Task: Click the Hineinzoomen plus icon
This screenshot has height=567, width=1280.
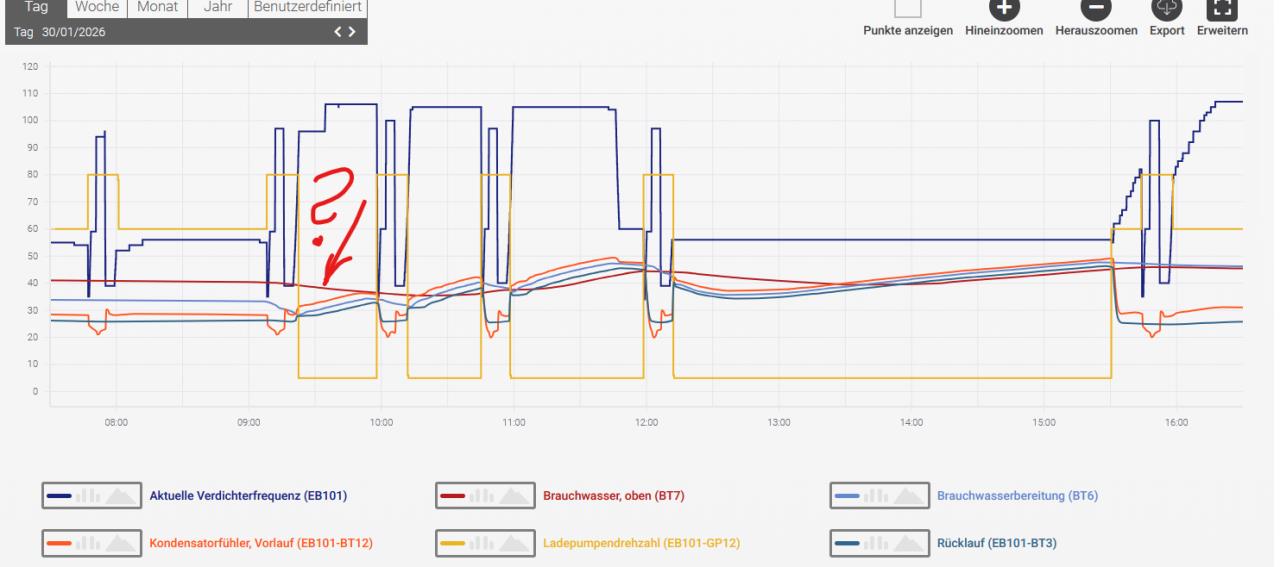Action: click(x=1004, y=8)
